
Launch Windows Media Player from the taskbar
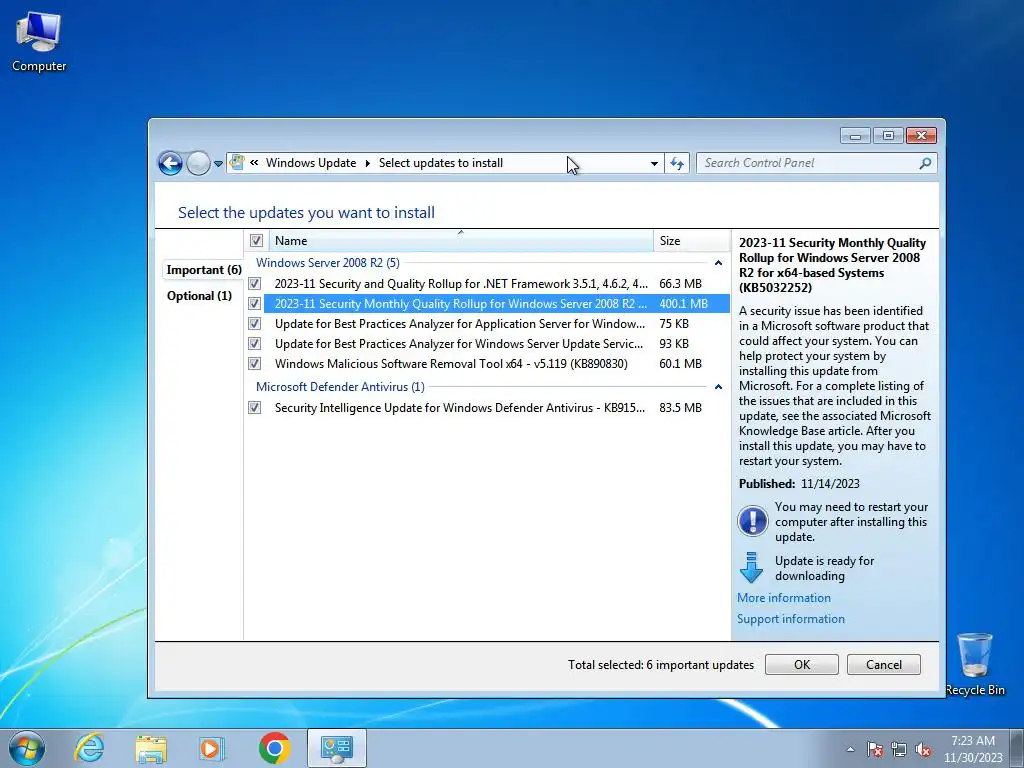tap(212, 748)
